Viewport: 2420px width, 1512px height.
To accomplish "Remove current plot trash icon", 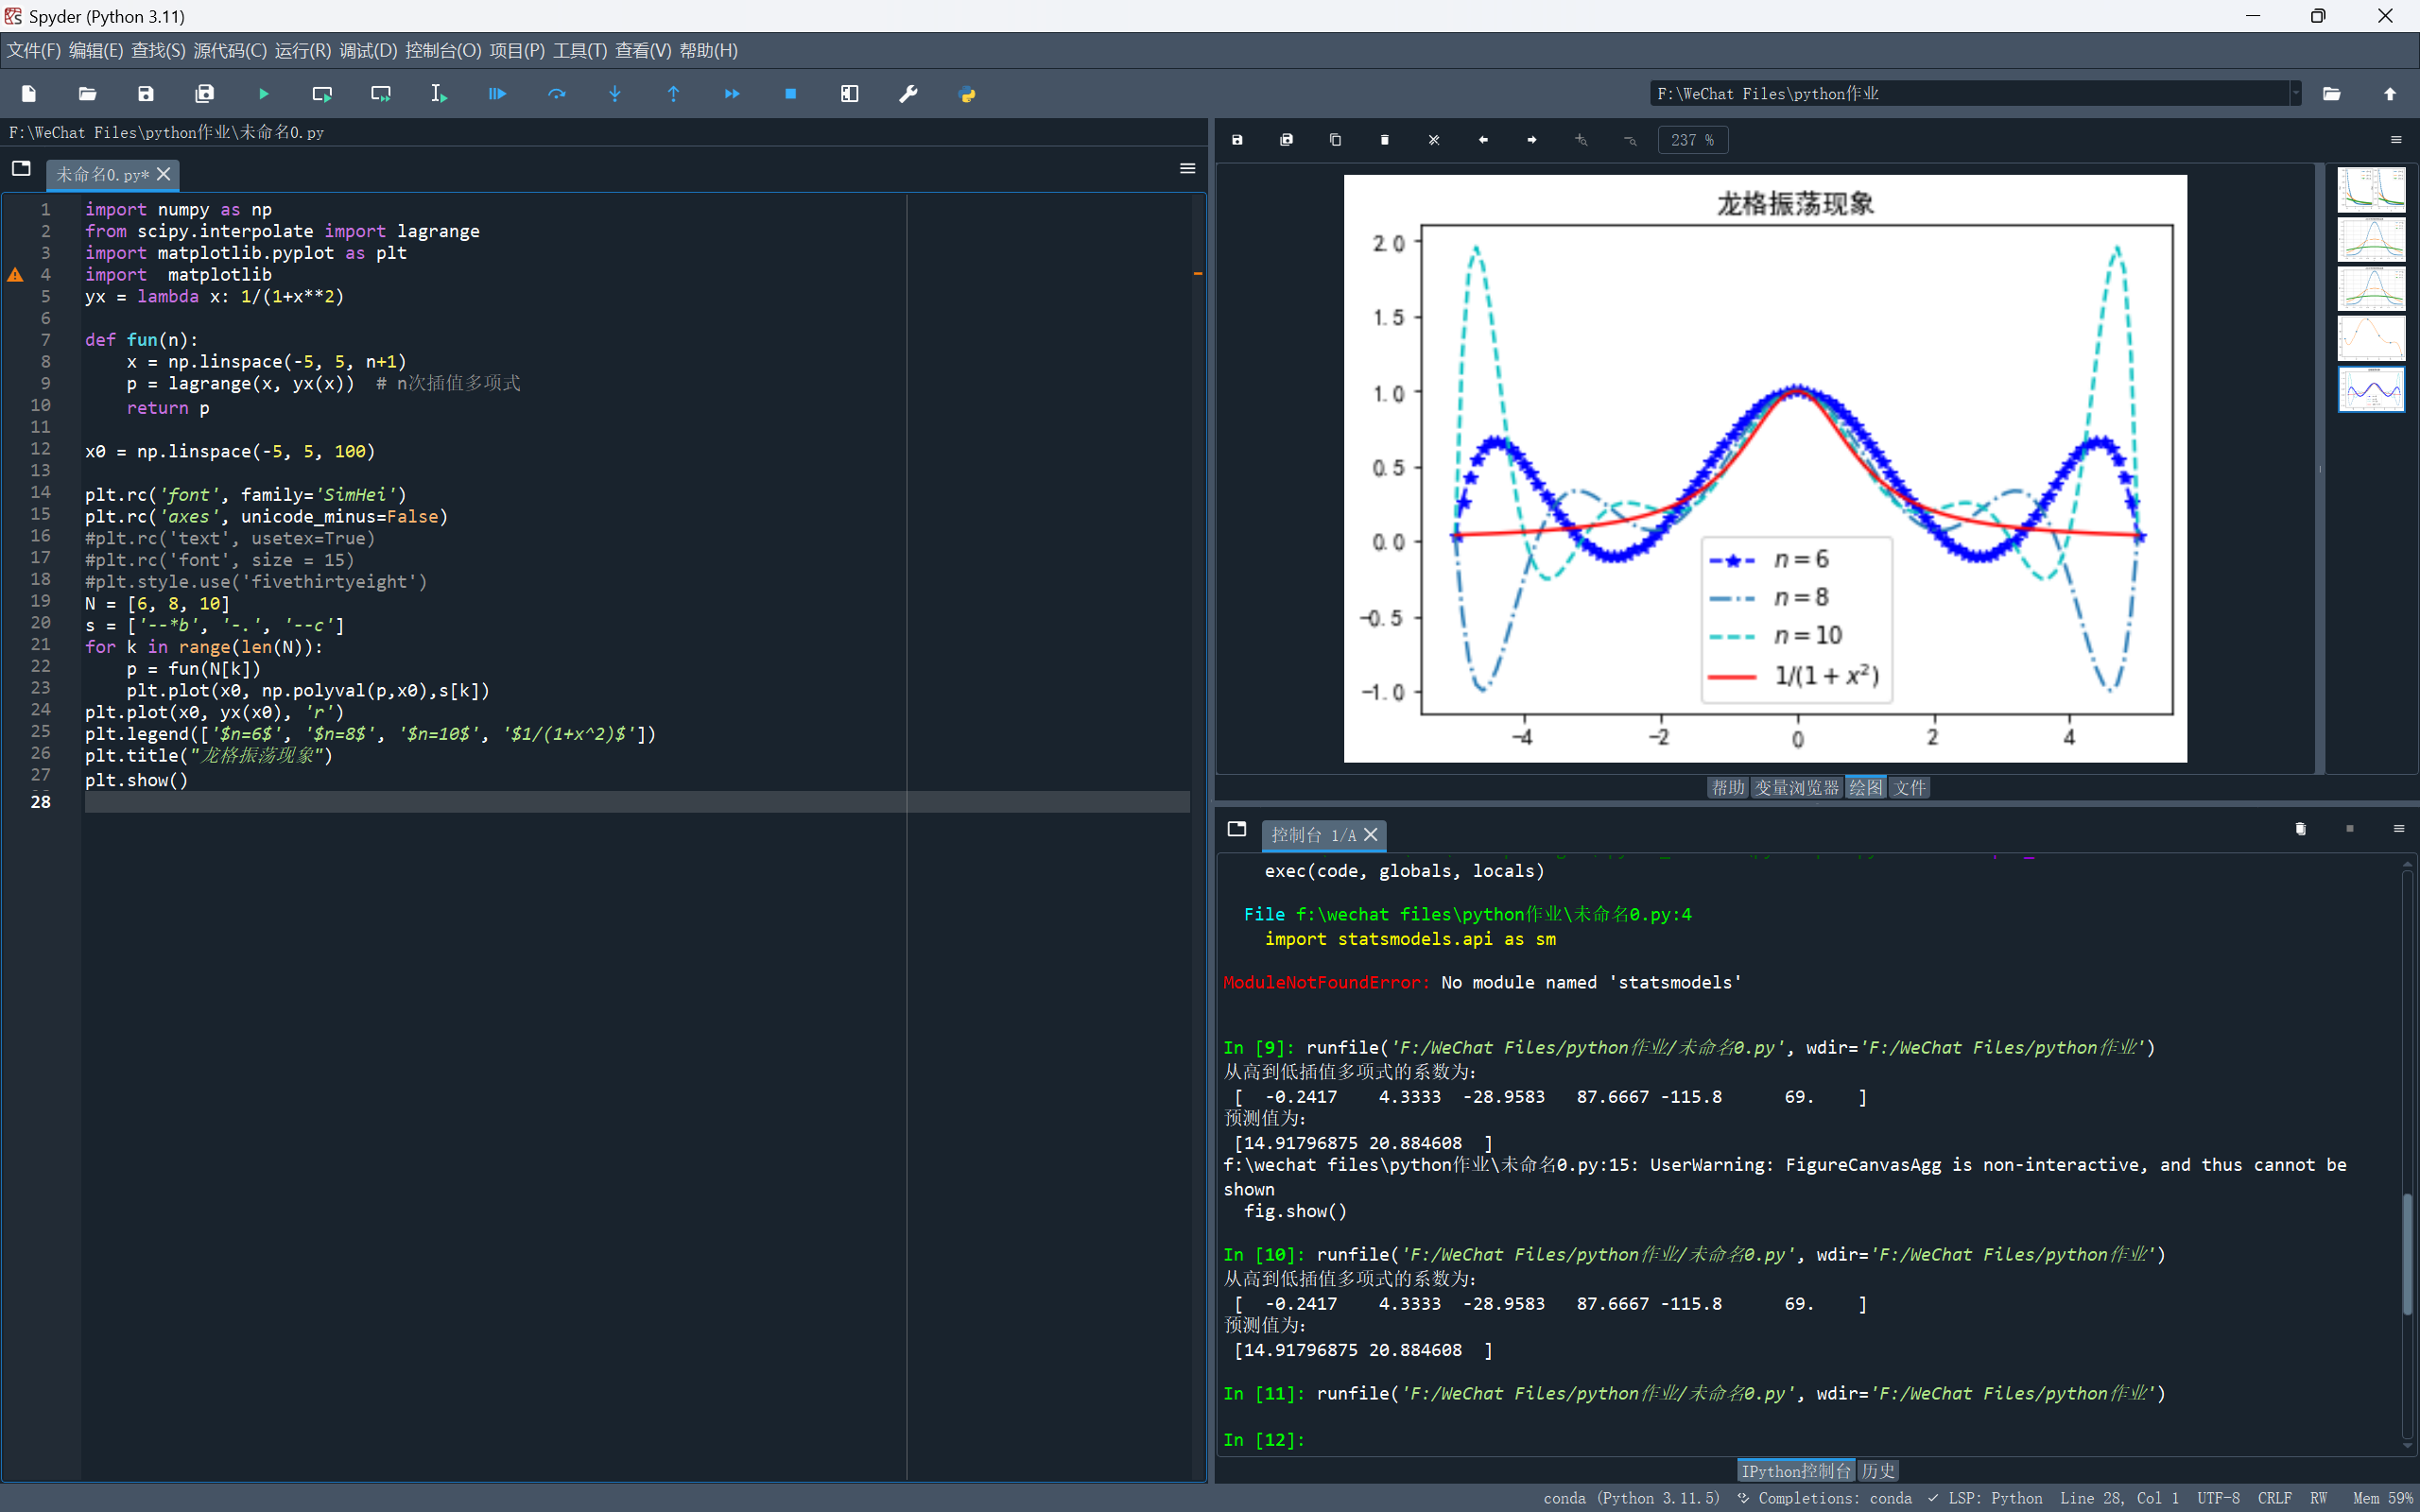I will click(x=1385, y=140).
